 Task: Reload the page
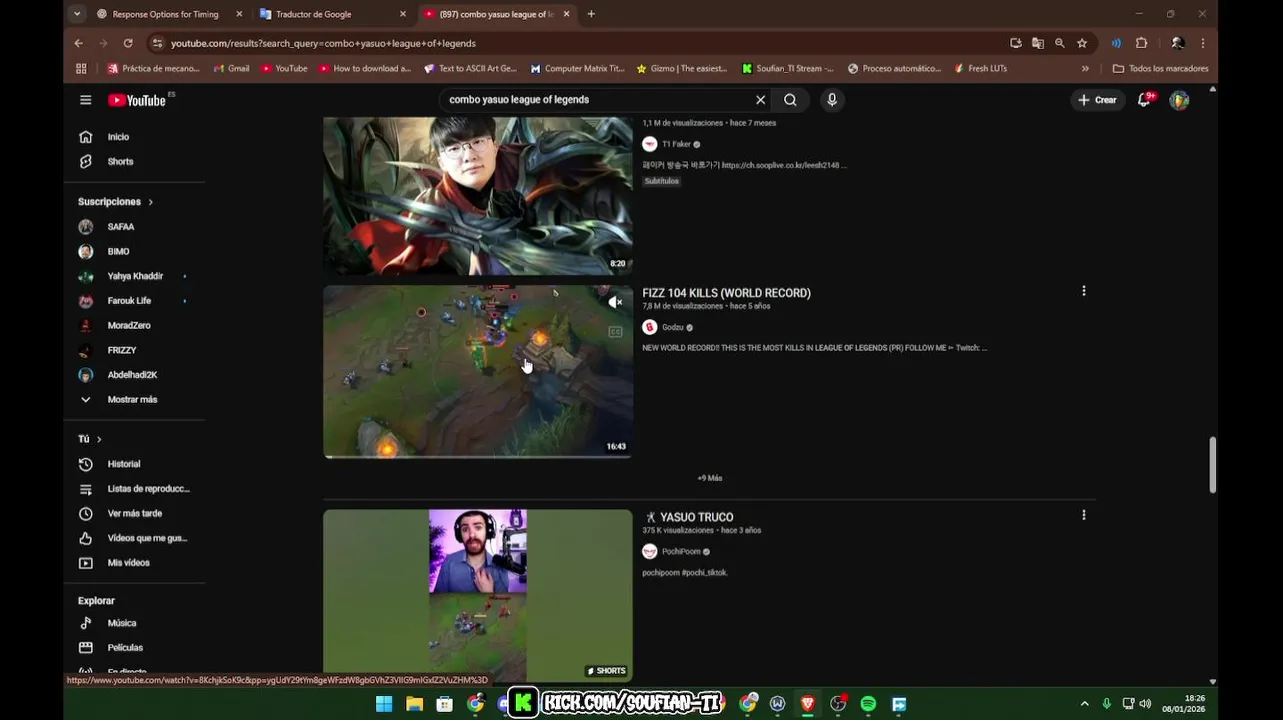coord(128,43)
